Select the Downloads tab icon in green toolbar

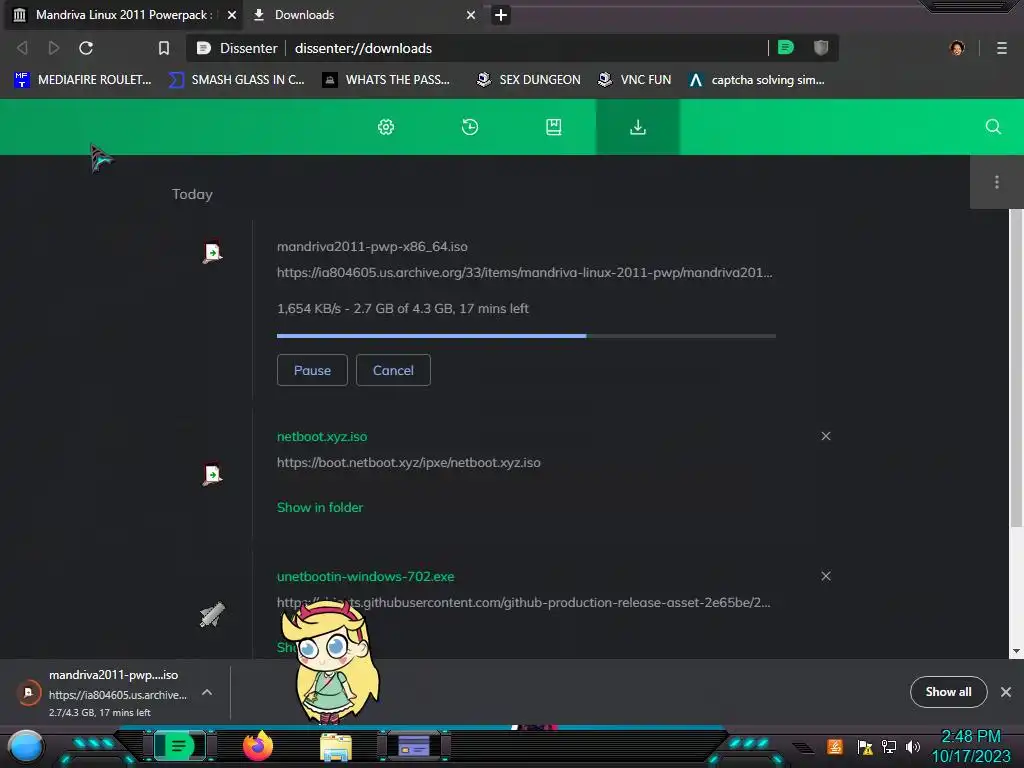tap(637, 127)
